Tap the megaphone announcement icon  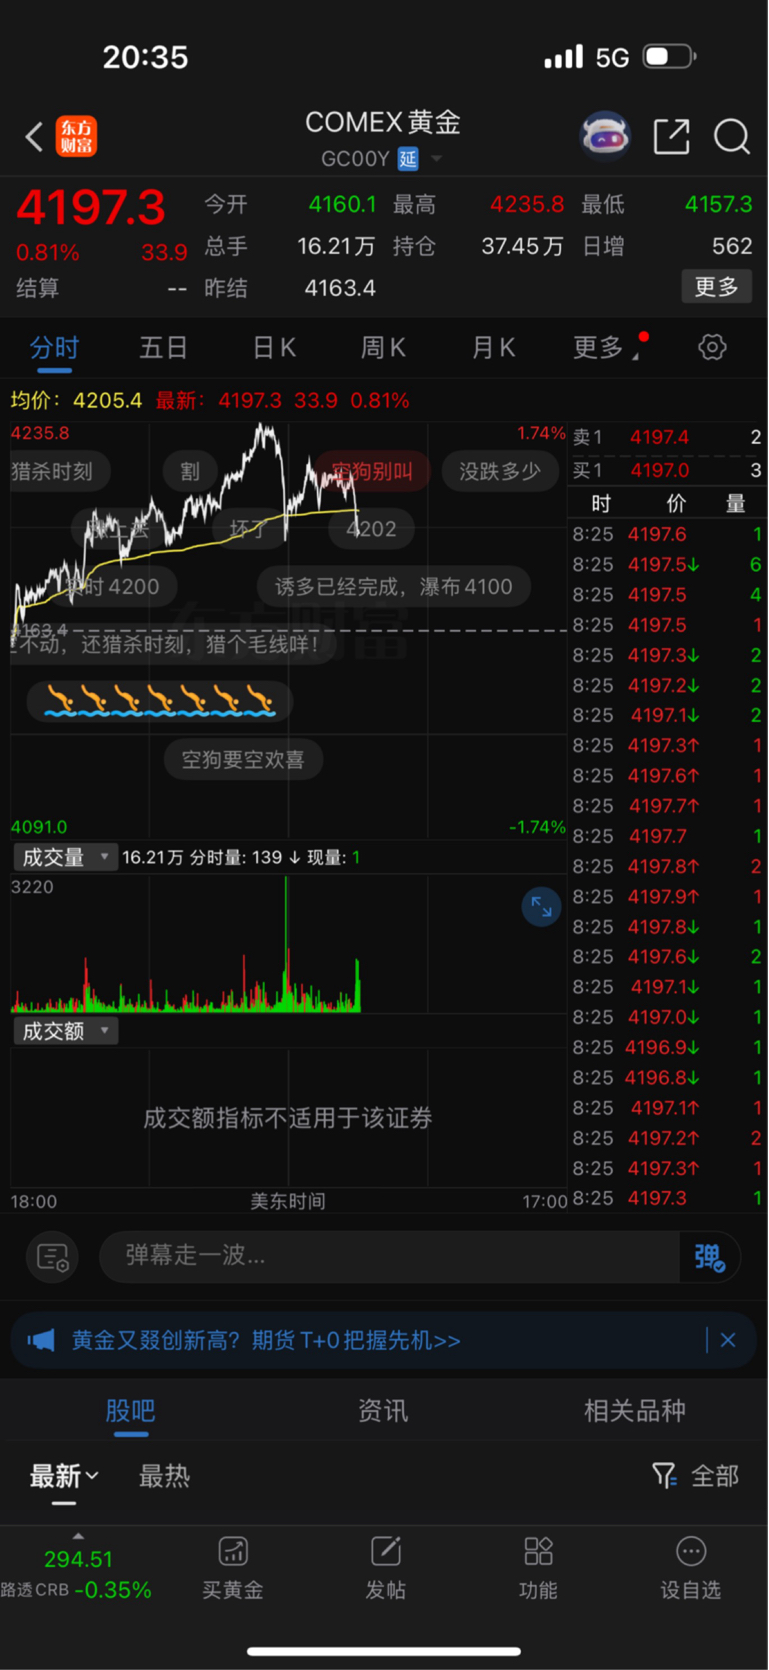pos(41,1340)
